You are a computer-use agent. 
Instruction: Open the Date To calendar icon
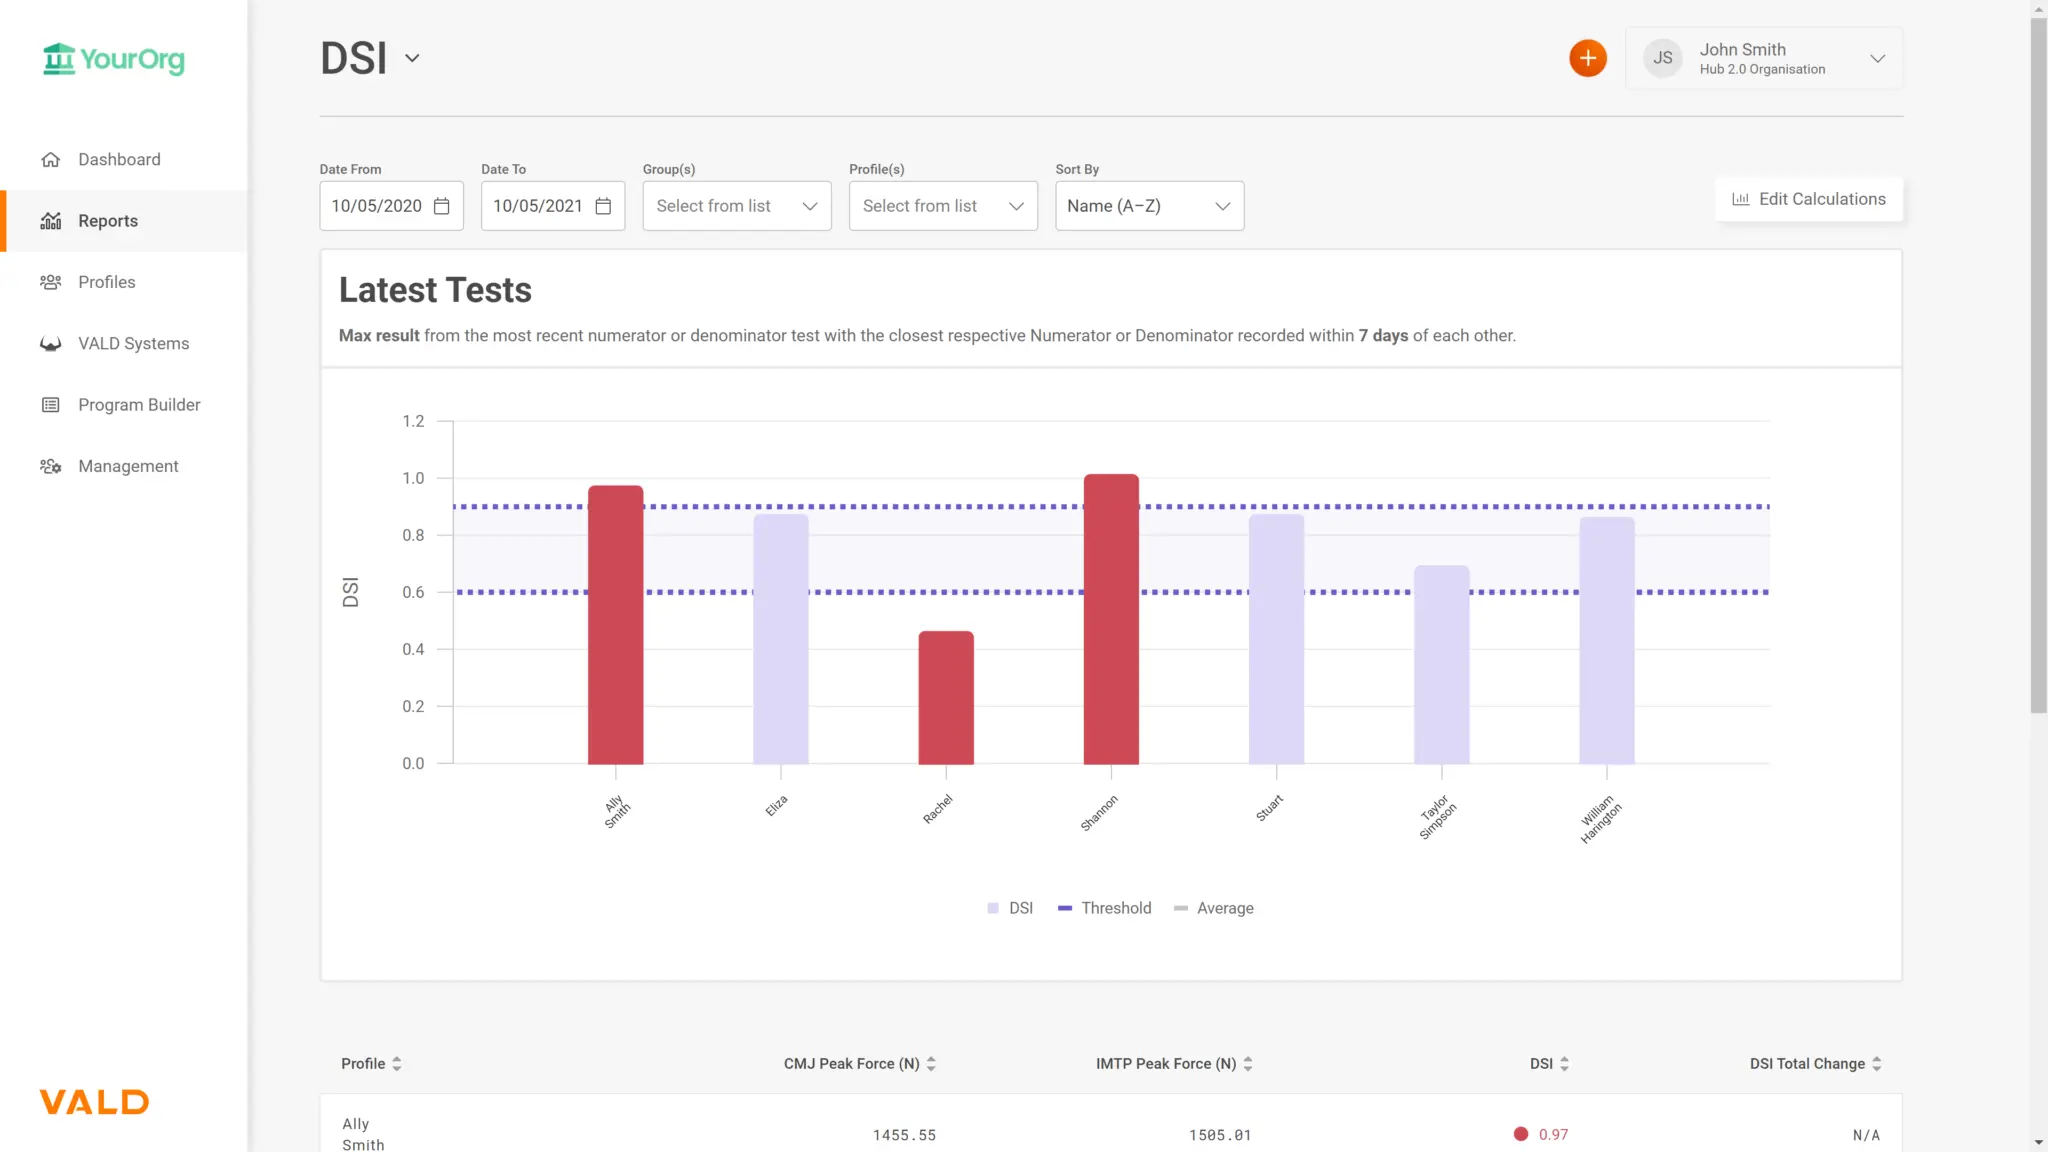603,206
